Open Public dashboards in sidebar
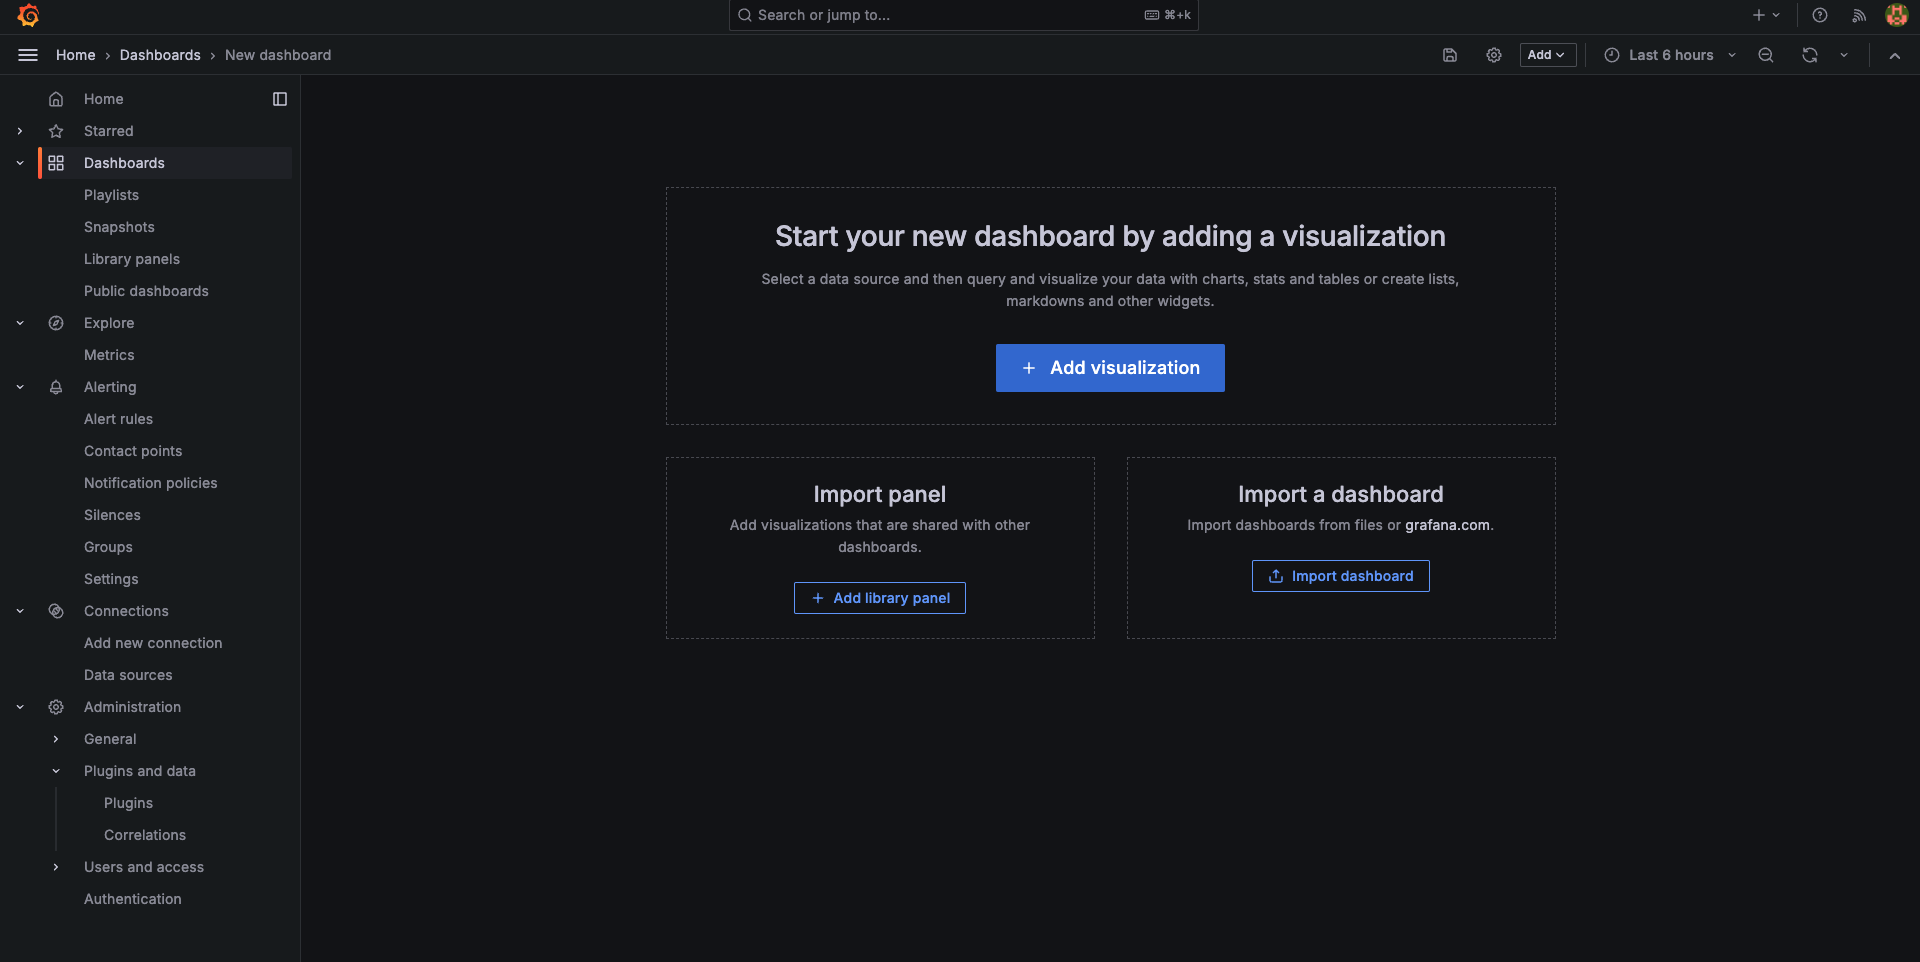 [146, 291]
